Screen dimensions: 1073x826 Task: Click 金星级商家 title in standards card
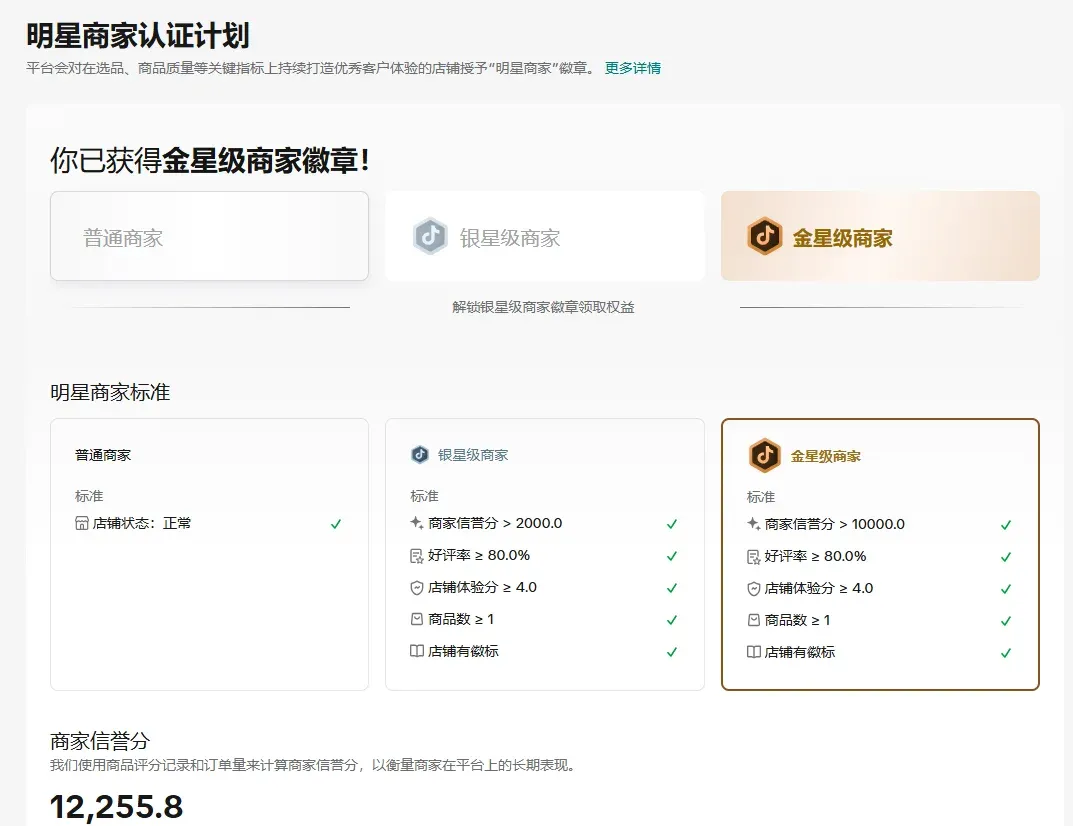coord(825,456)
